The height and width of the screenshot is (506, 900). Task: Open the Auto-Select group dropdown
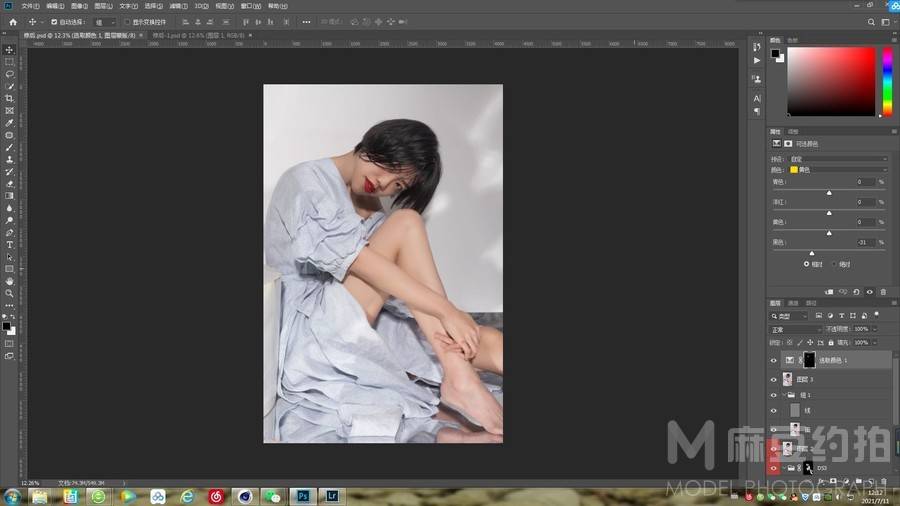(x=104, y=22)
